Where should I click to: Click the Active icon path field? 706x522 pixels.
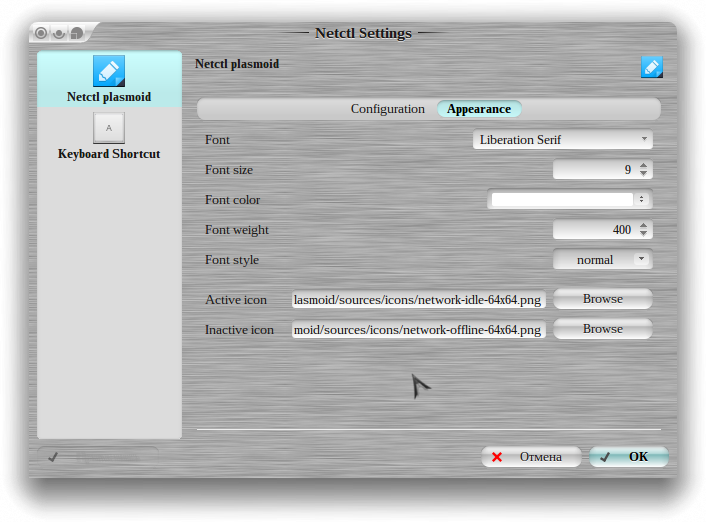(x=418, y=300)
